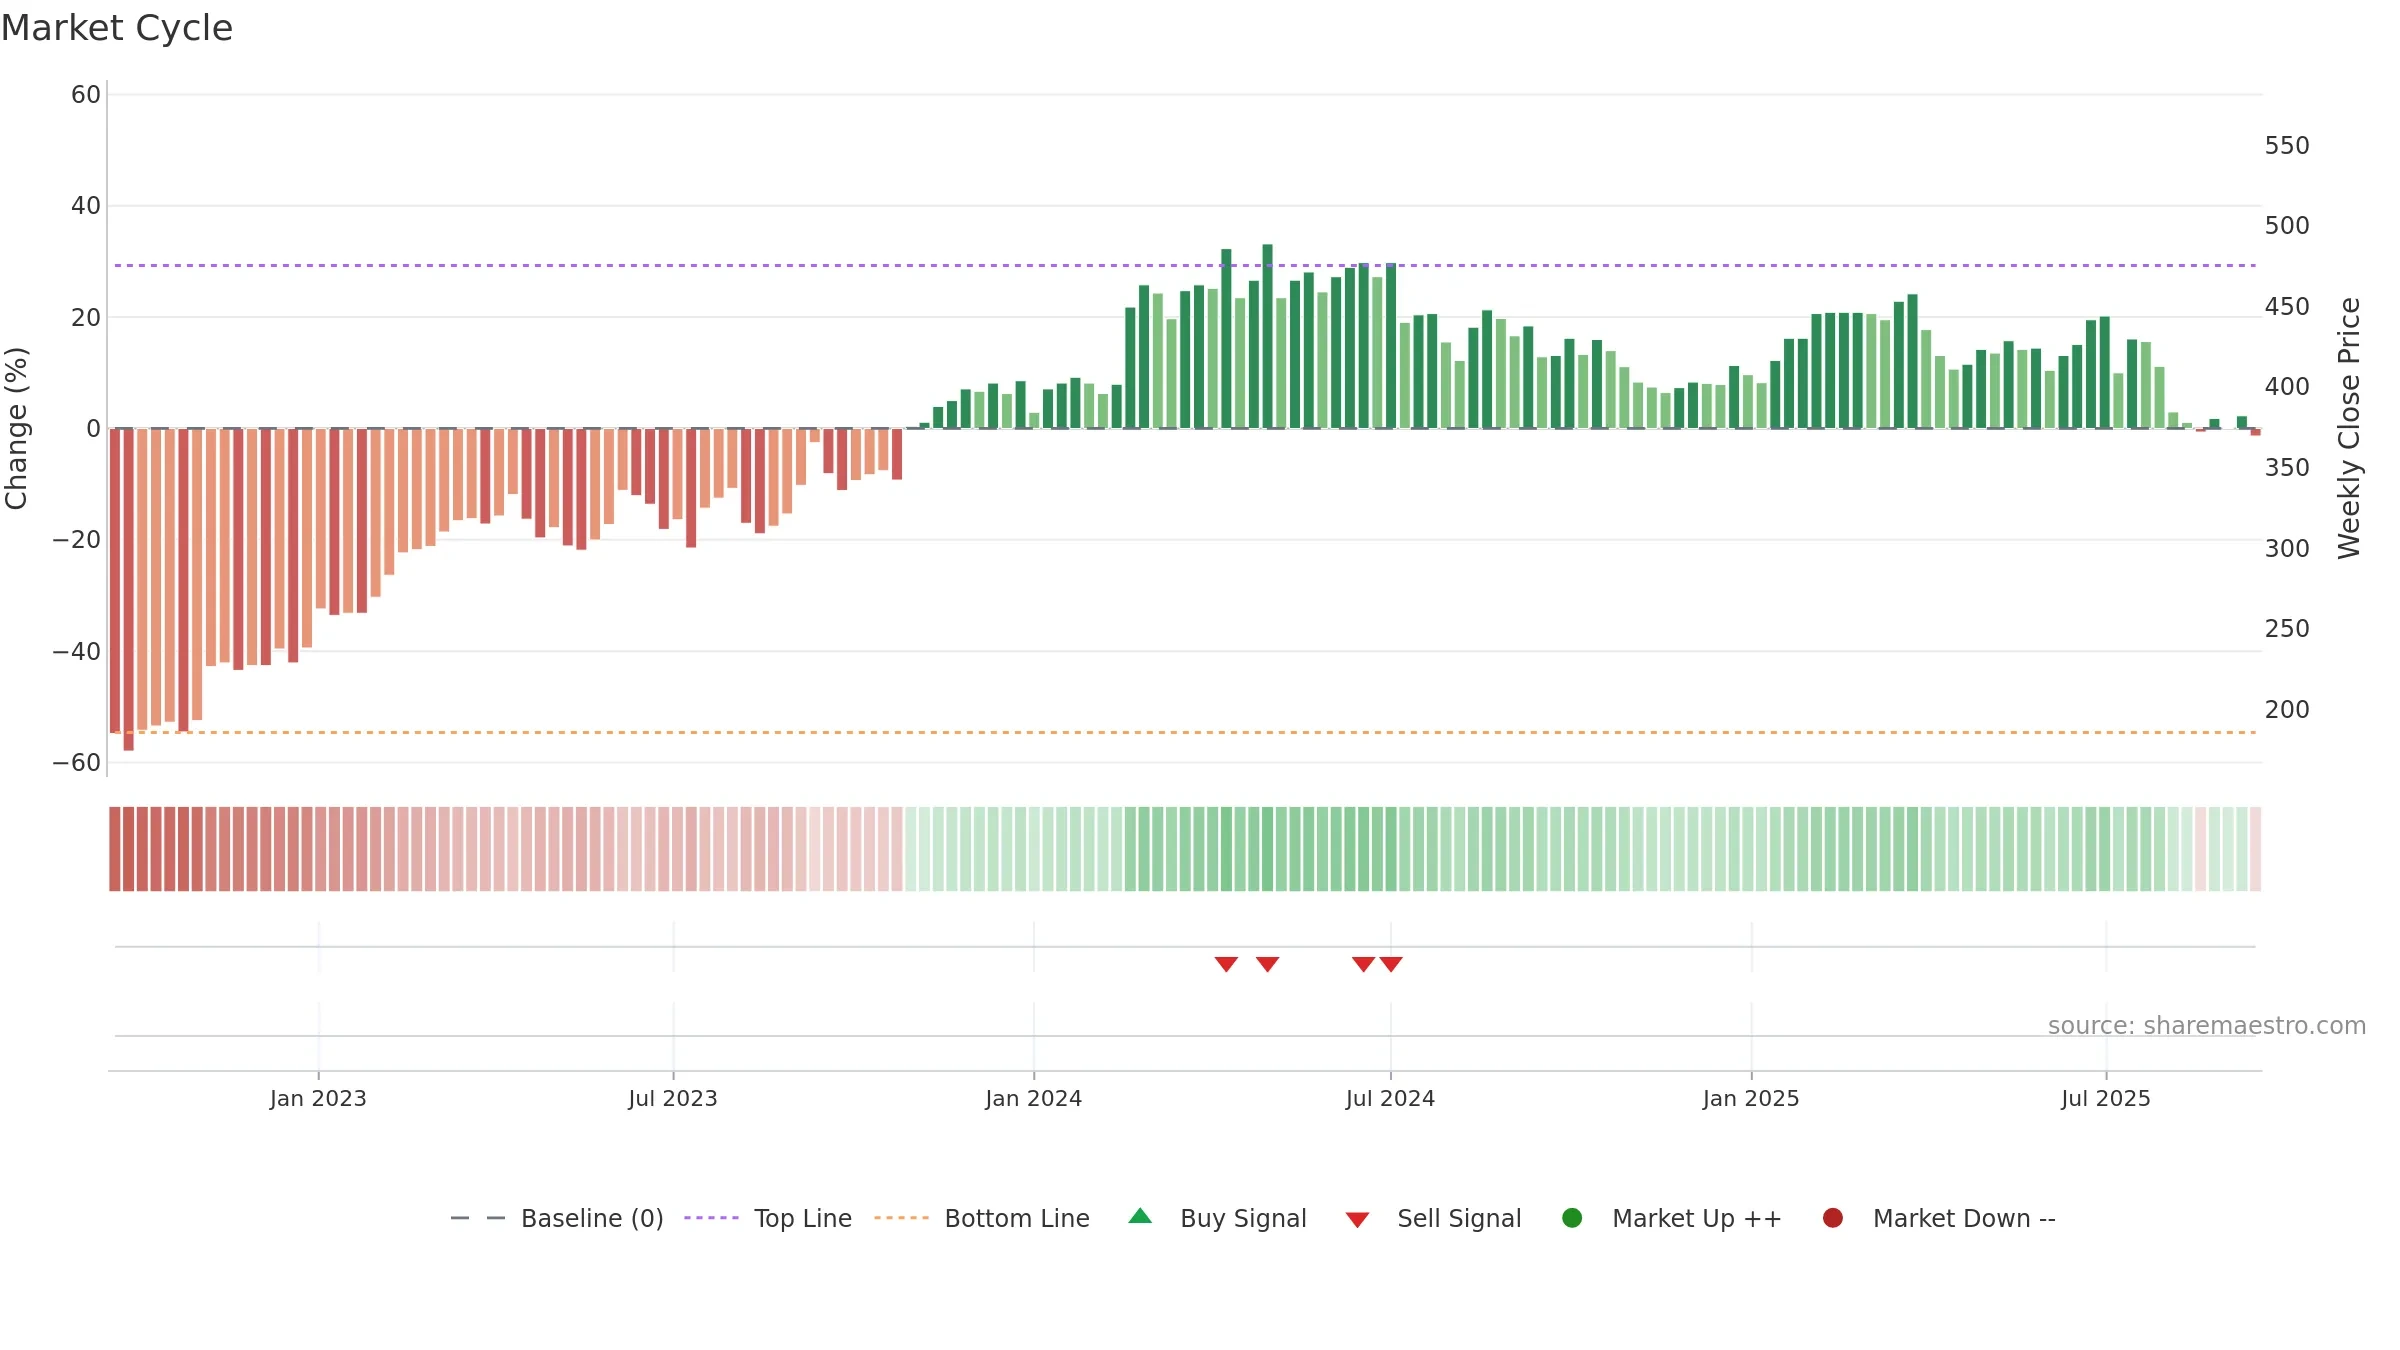Click the Buy Signal legend label
The height and width of the screenshot is (1350, 2400).
click(1243, 1218)
